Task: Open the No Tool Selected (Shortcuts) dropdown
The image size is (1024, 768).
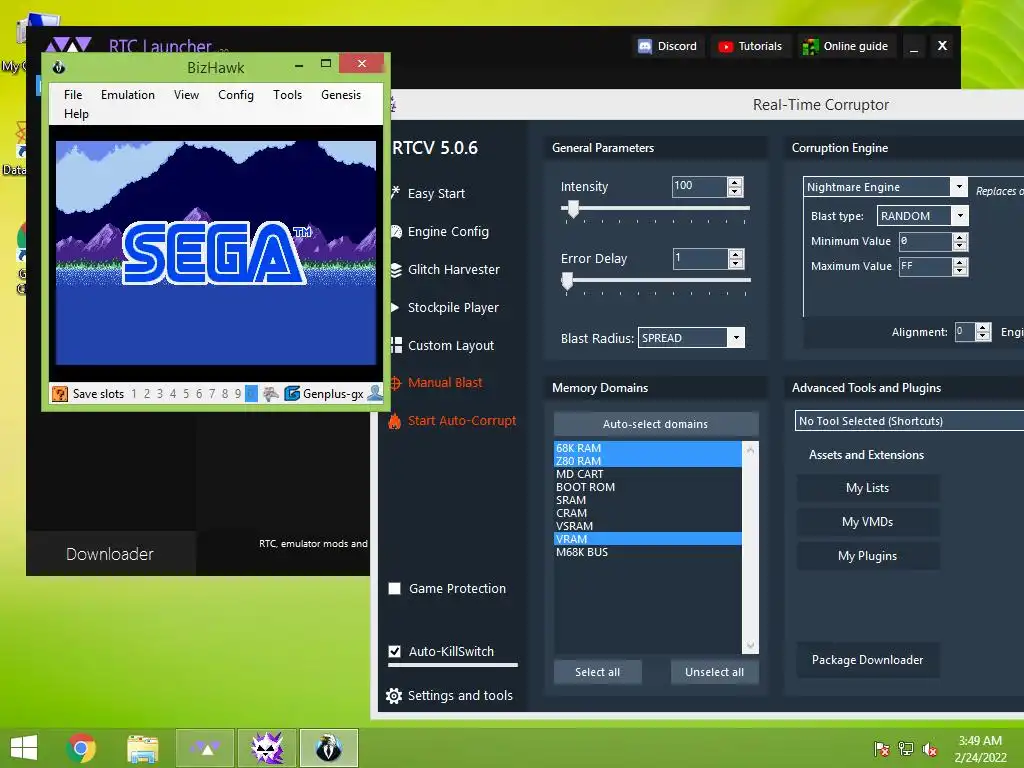Action: (x=909, y=421)
